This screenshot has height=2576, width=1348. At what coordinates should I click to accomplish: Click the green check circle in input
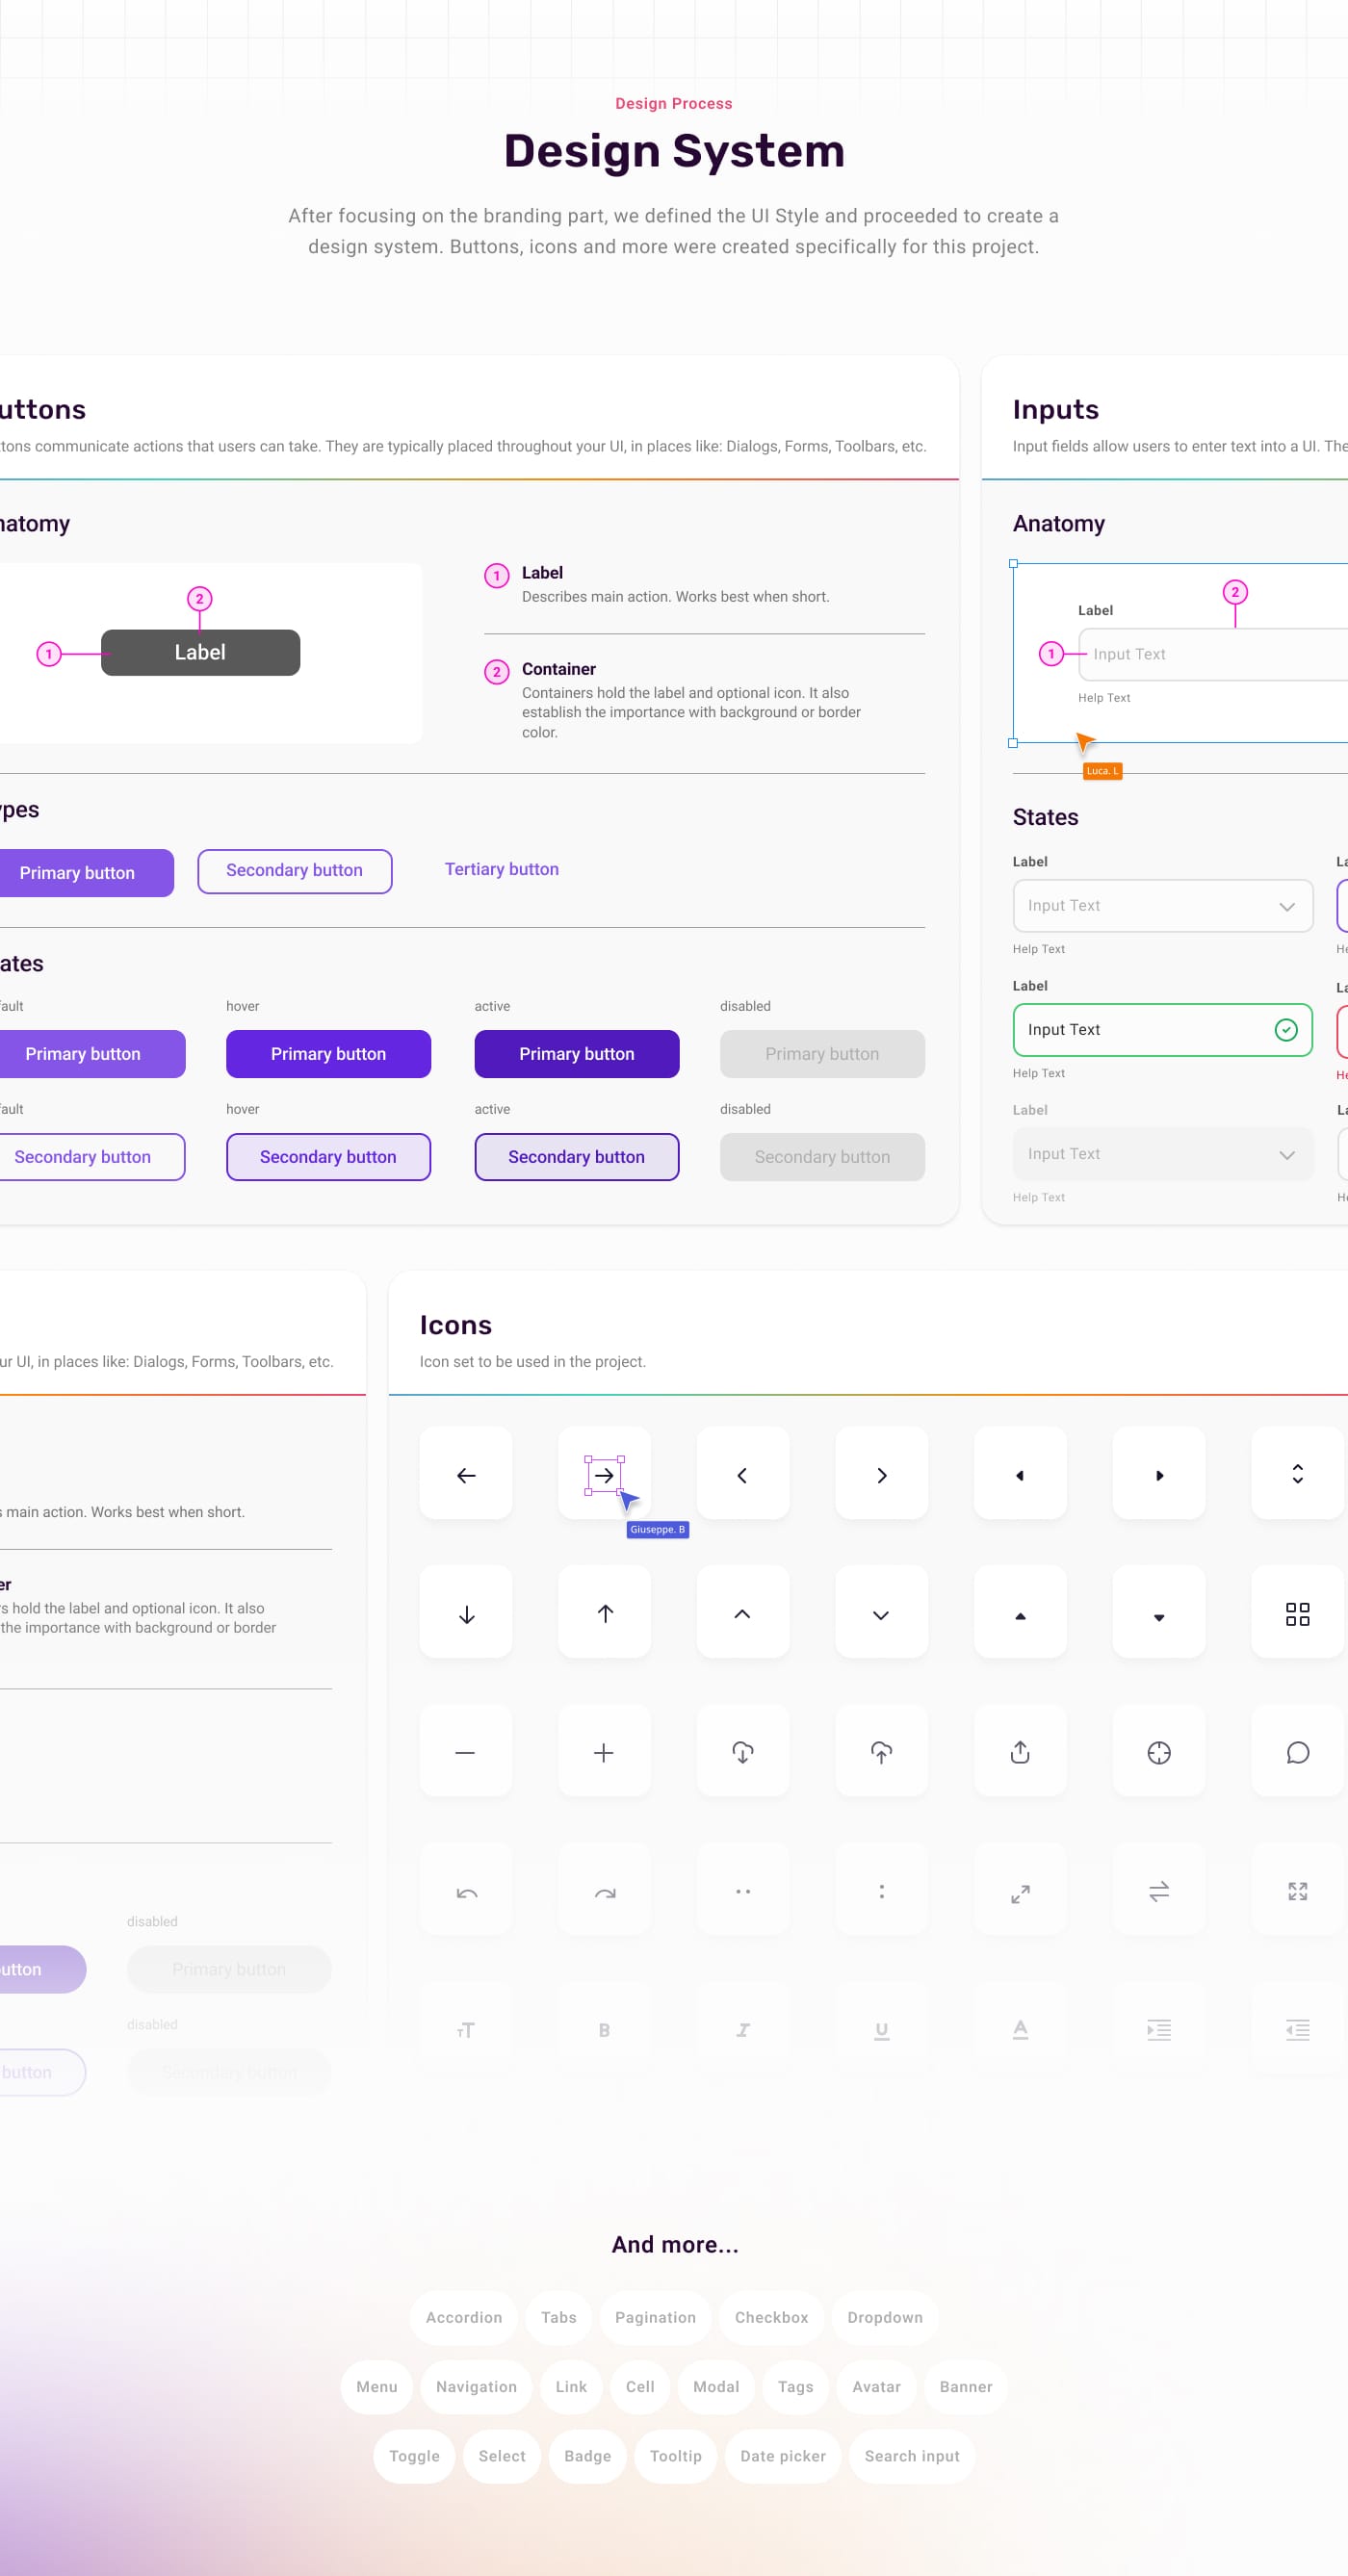click(1286, 1029)
